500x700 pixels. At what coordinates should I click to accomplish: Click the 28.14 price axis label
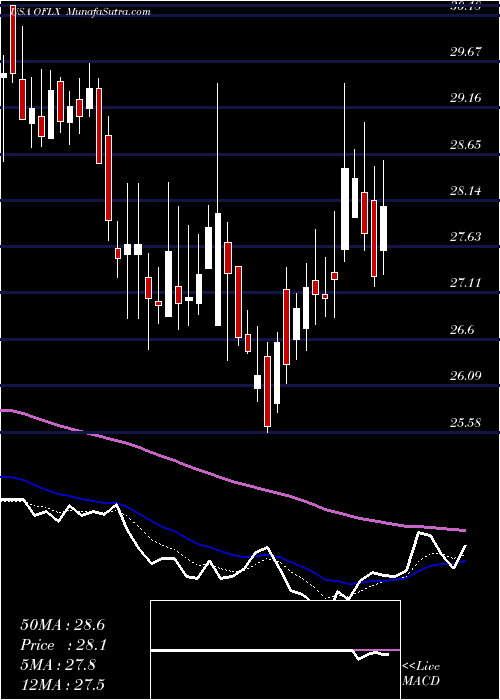[x=466, y=191]
